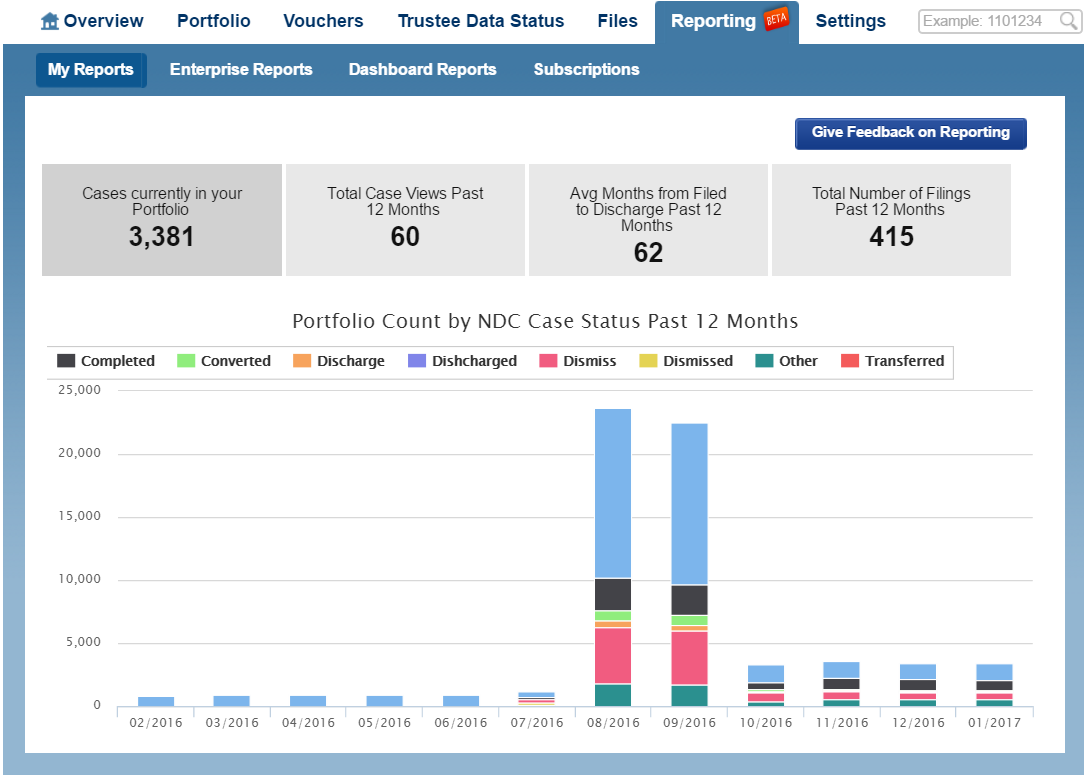Switch to the Vouchers tab
This screenshot has width=1087, height=778.
point(323,21)
